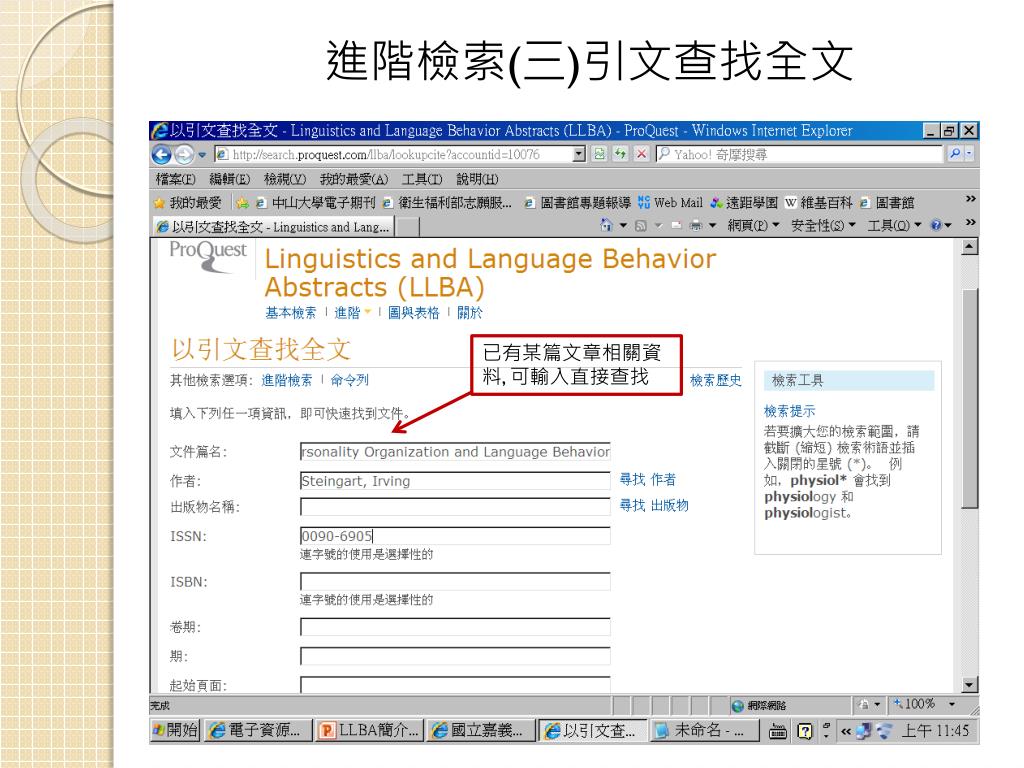Switch to LLBA簡介 PowerPoint taskbar item
1024x768 pixels.
[369, 730]
